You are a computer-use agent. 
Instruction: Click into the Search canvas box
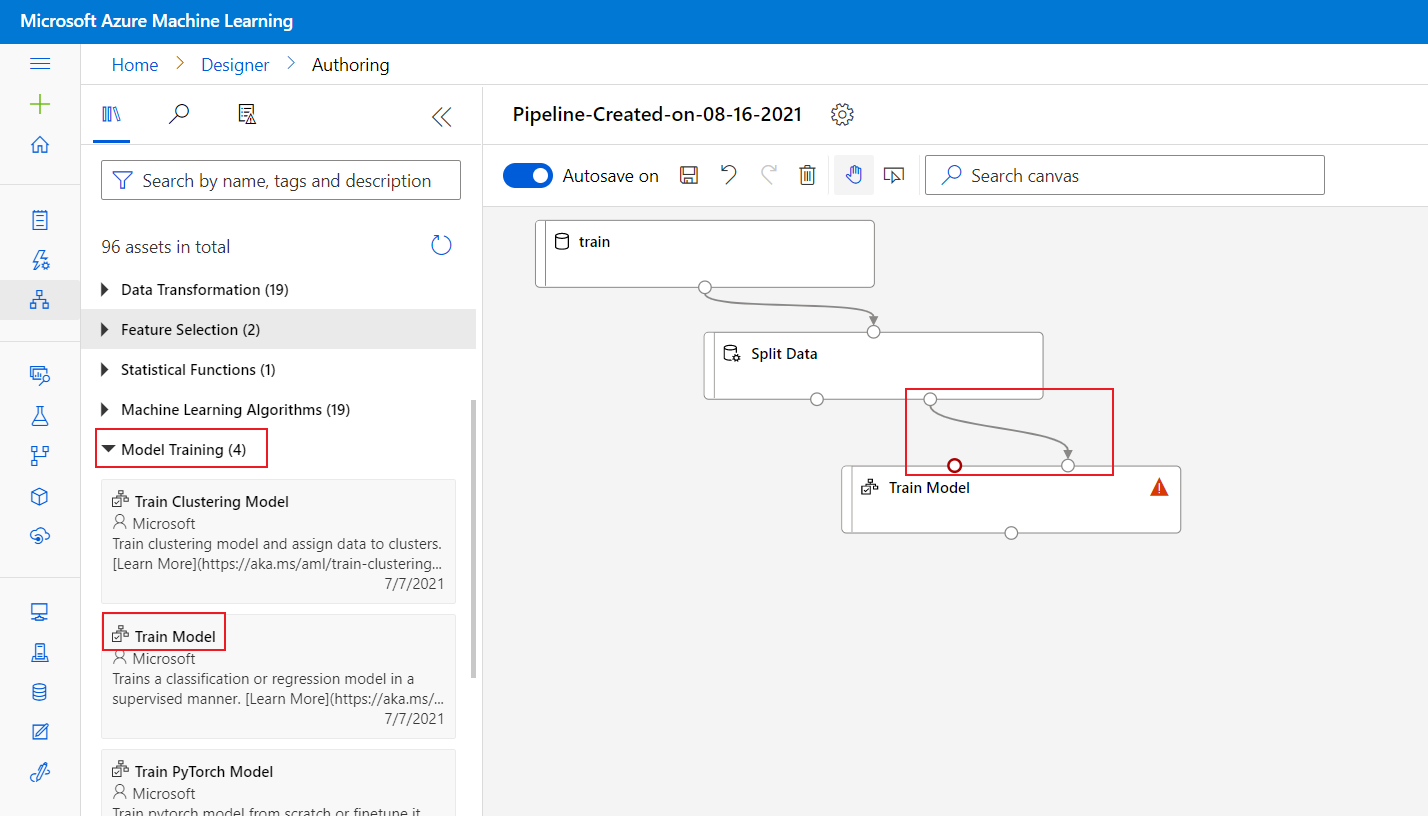click(1125, 175)
